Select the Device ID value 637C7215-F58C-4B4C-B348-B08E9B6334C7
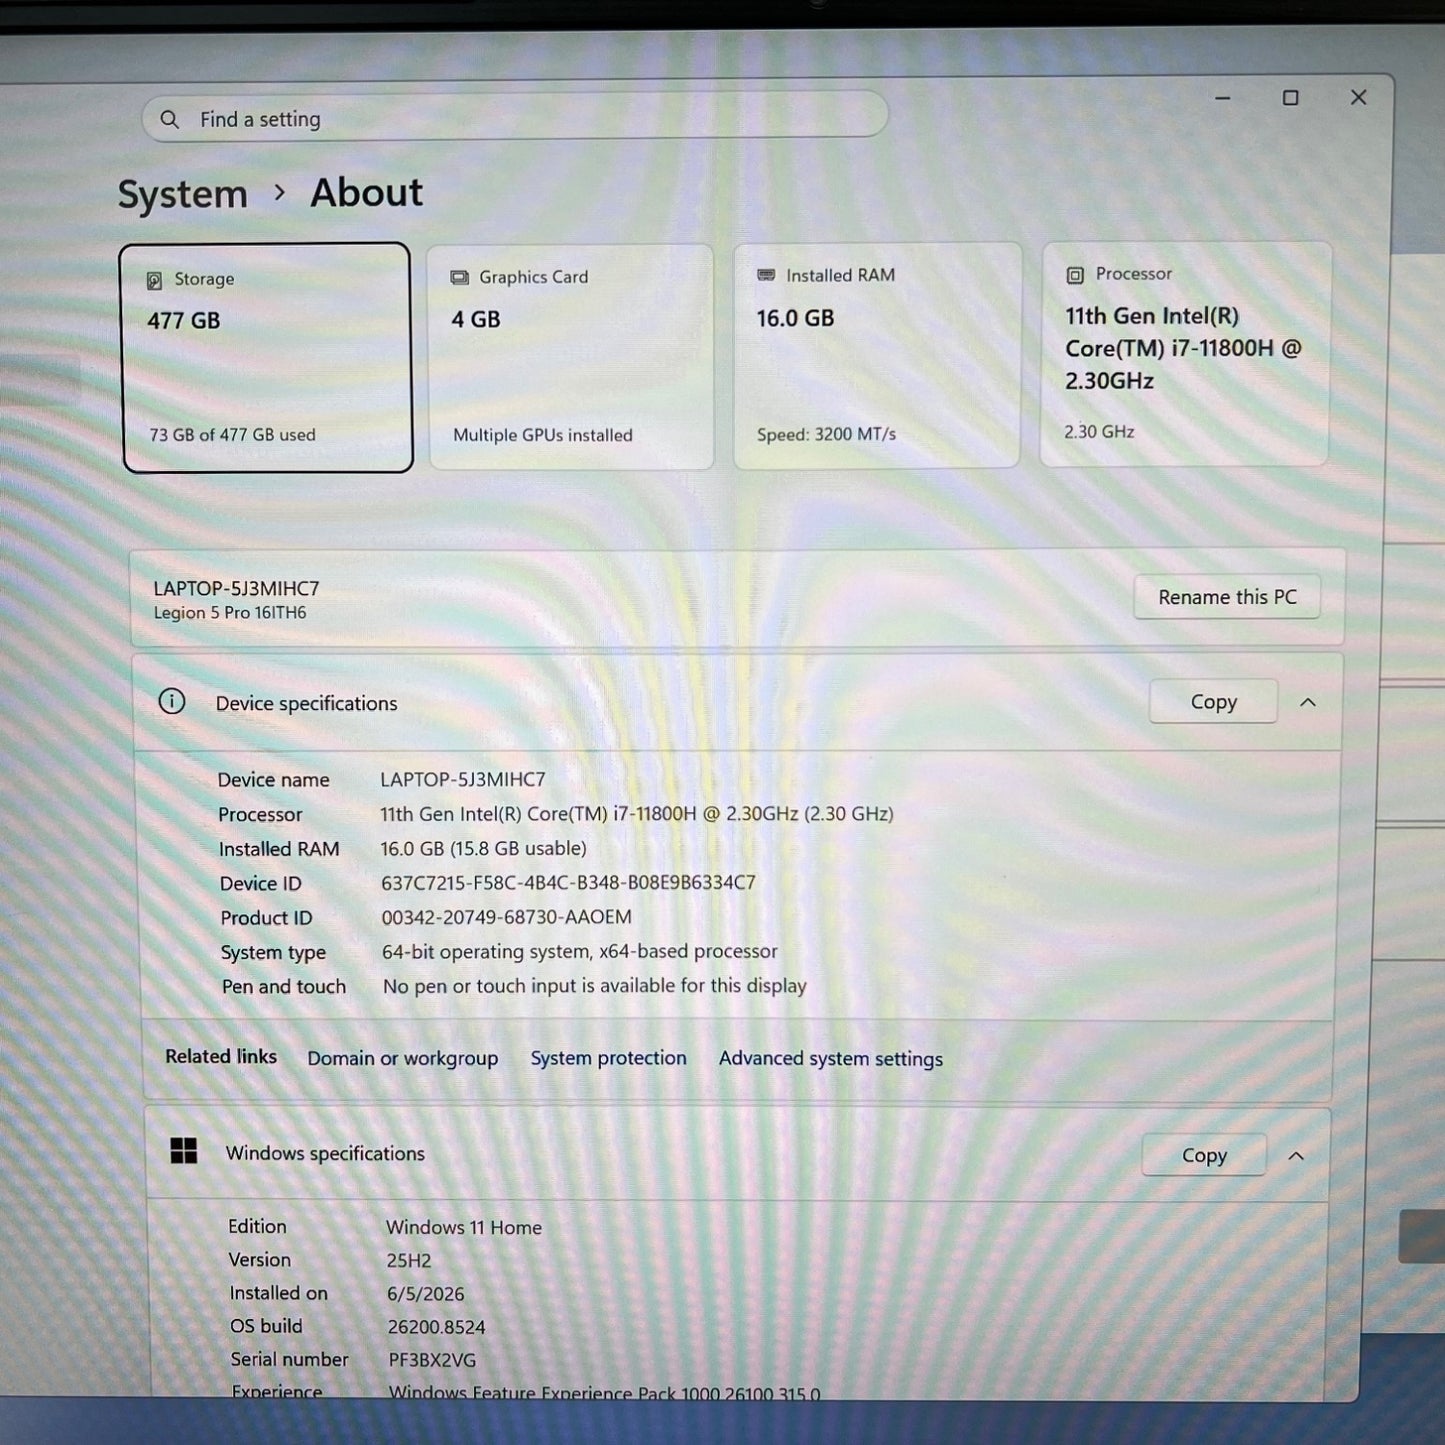Viewport: 1445px width, 1445px height. click(568, 883)
